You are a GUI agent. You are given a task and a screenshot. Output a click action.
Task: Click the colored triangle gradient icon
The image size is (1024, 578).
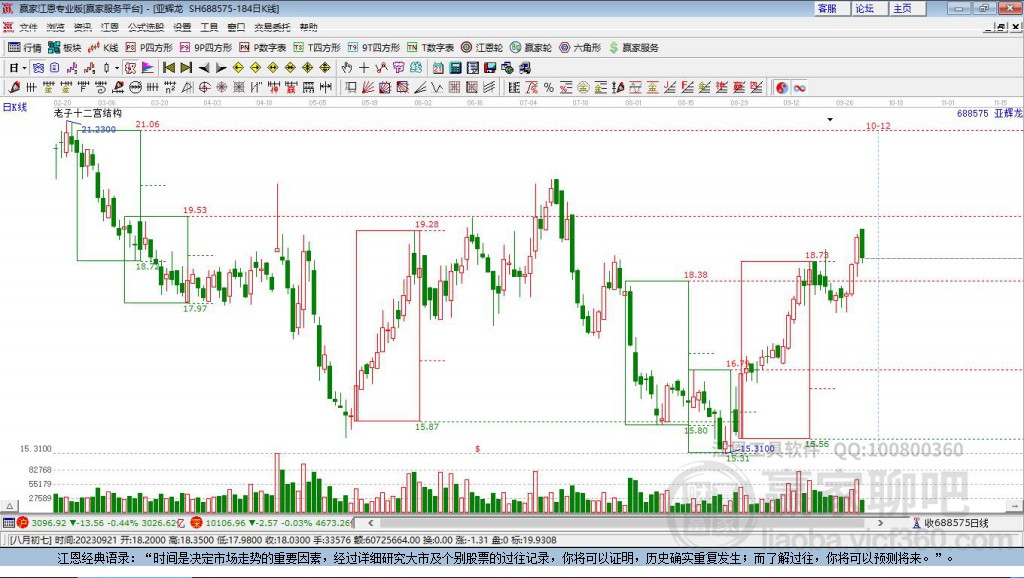(148, 68)
